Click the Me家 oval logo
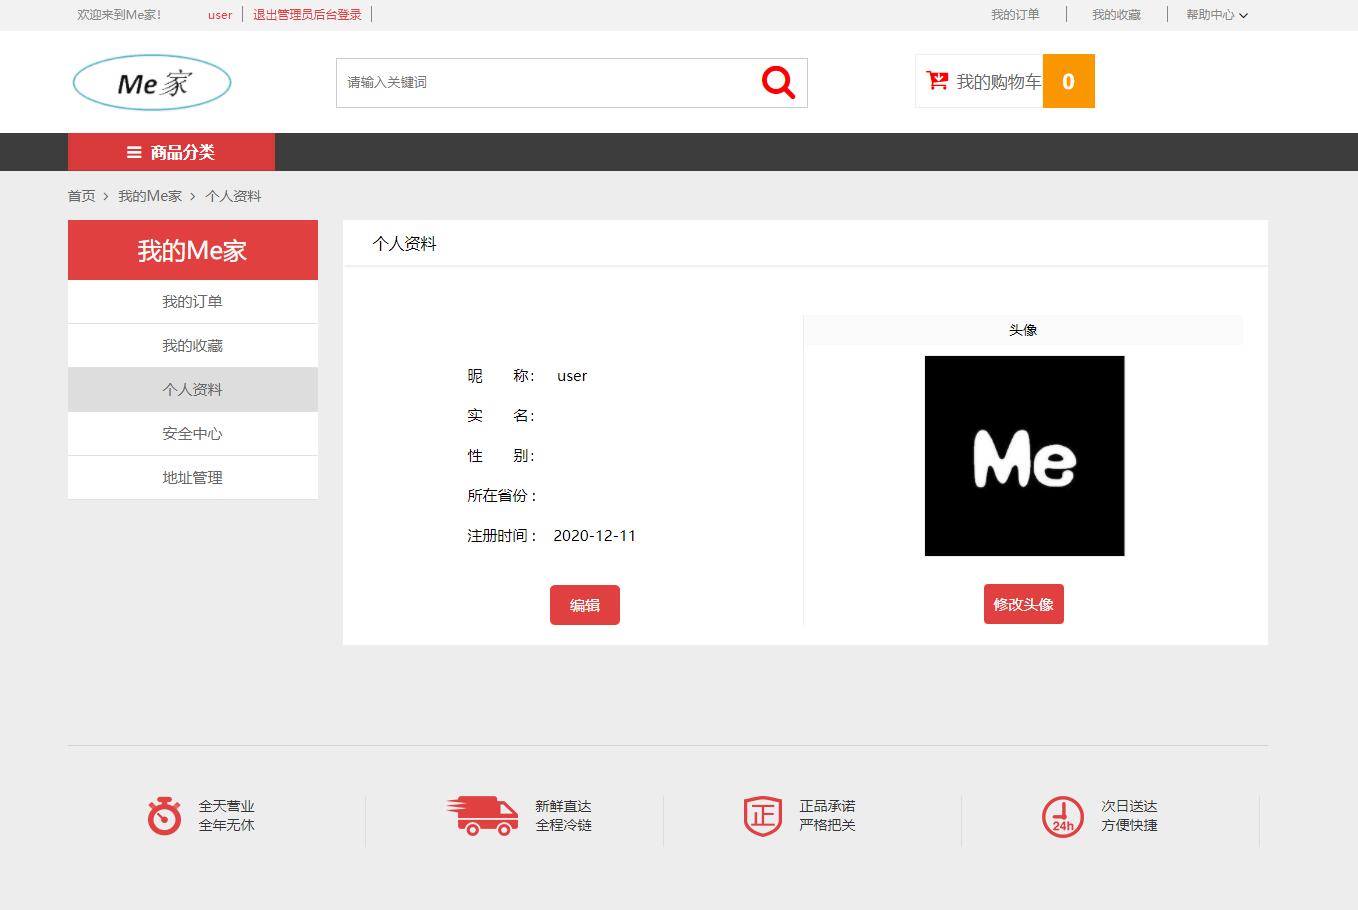Viewport: 1358px width, 910px height. (x=150, y=82)
